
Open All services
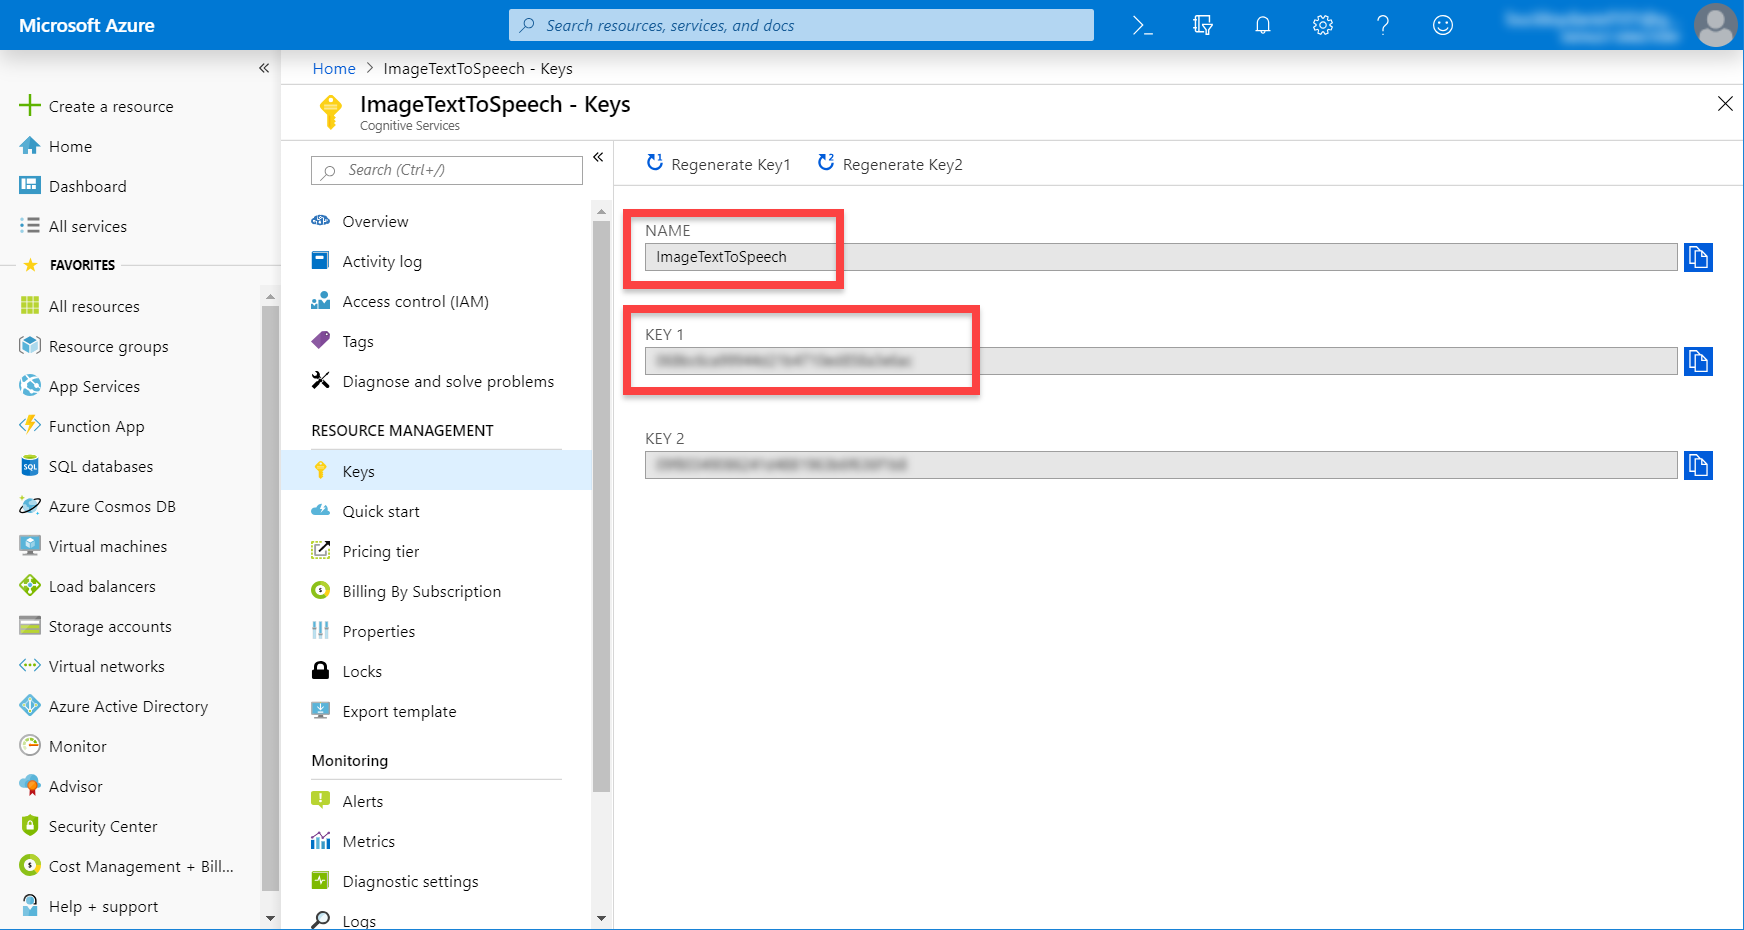point(73,226)
